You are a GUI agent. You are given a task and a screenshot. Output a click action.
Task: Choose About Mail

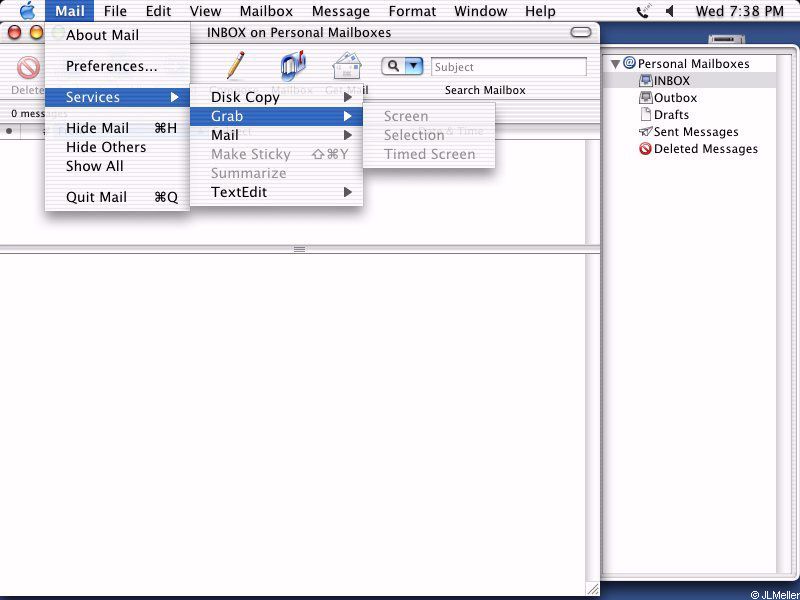pos(117,35)
